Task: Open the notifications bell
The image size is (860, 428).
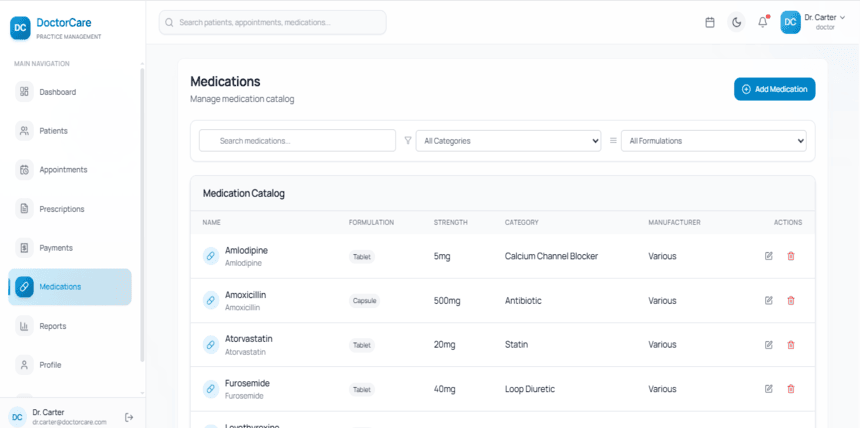Action: click(x=763, y=22)
